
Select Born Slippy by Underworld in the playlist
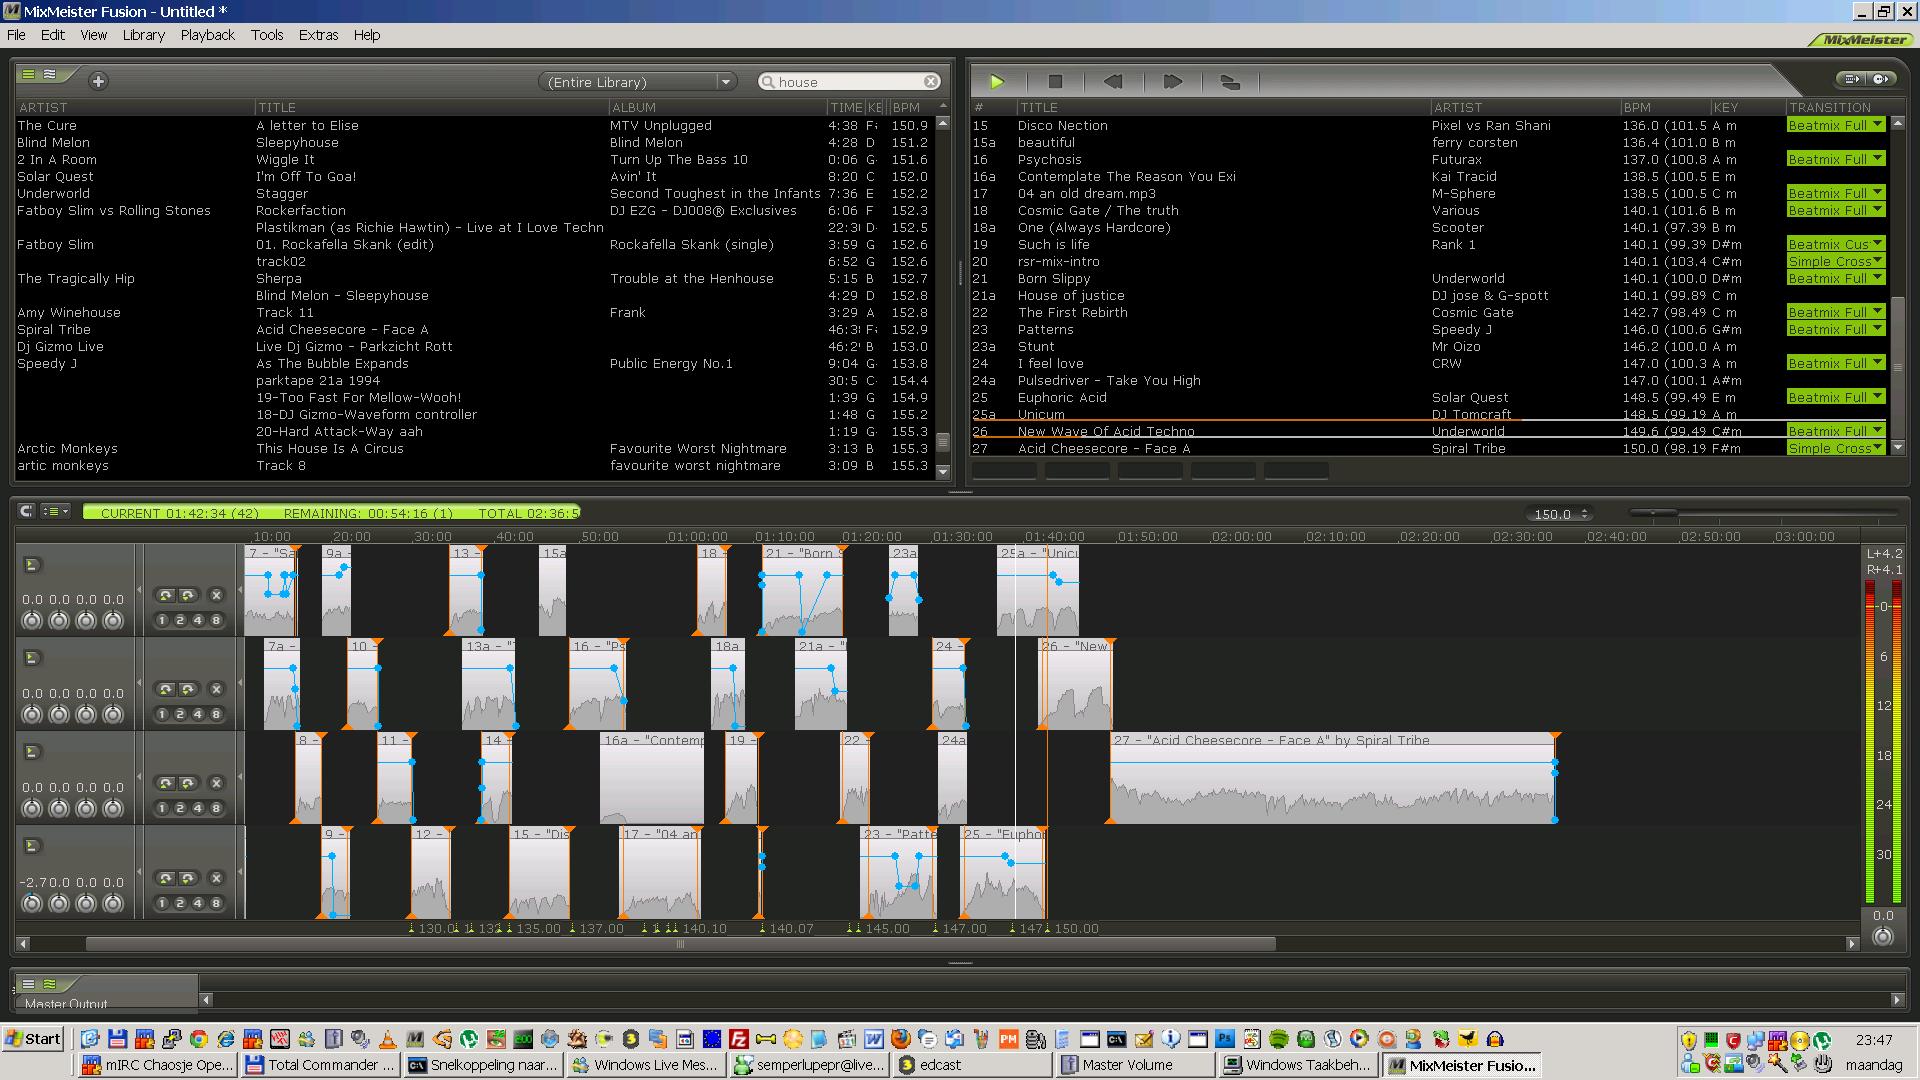(1430, 278)
